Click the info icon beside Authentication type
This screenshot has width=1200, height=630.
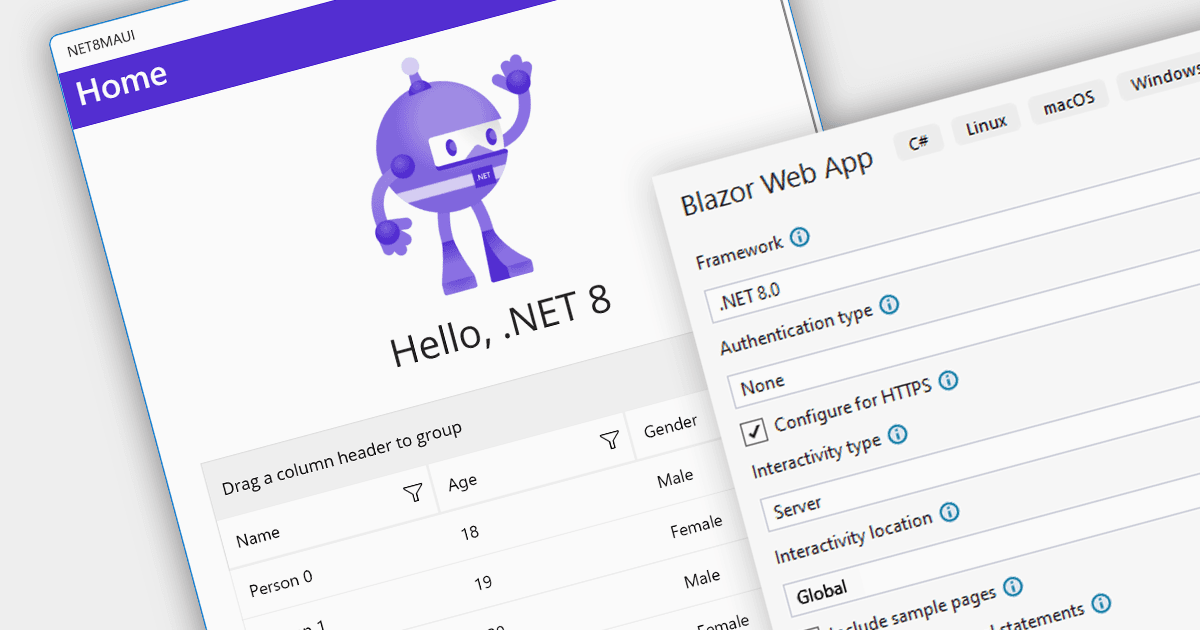click(x=888, y=304)
